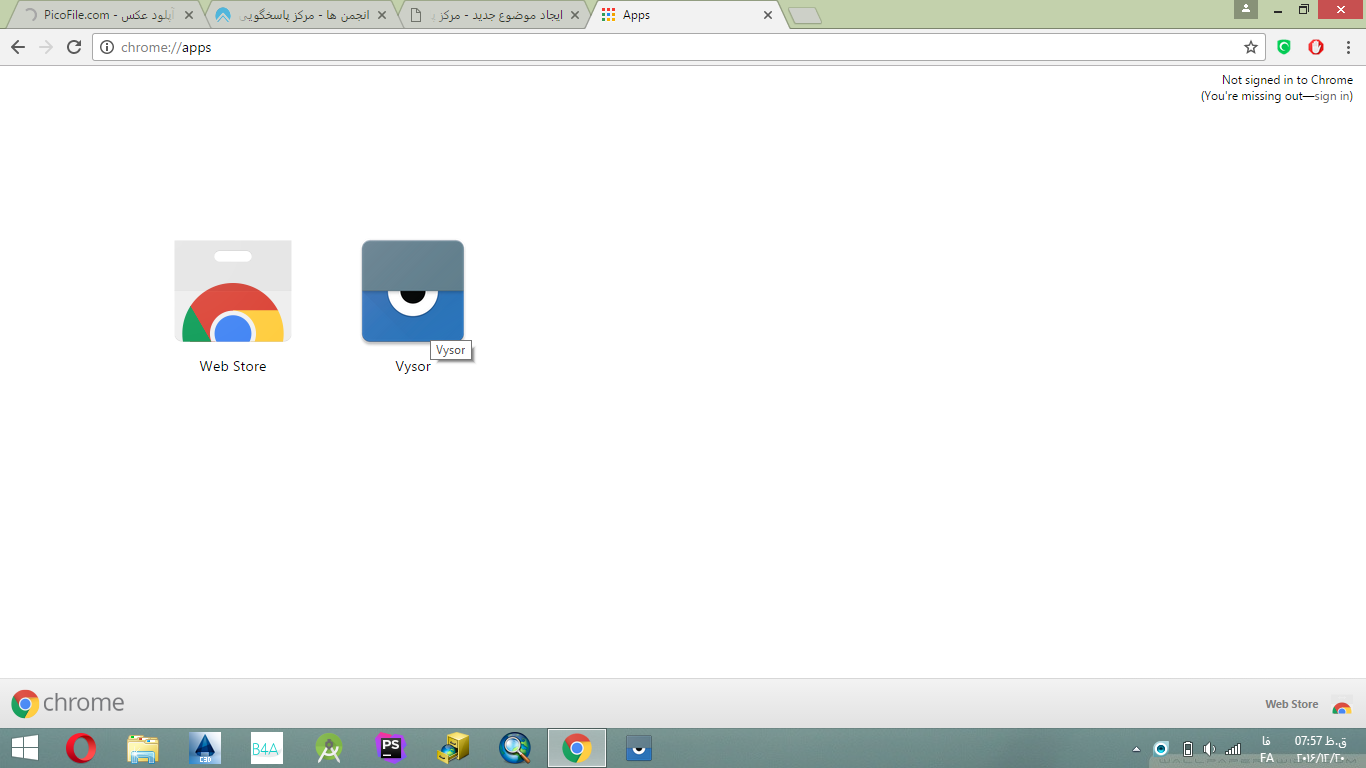
Task: Click Web Store link in footer
Action: coord(1291,704)
